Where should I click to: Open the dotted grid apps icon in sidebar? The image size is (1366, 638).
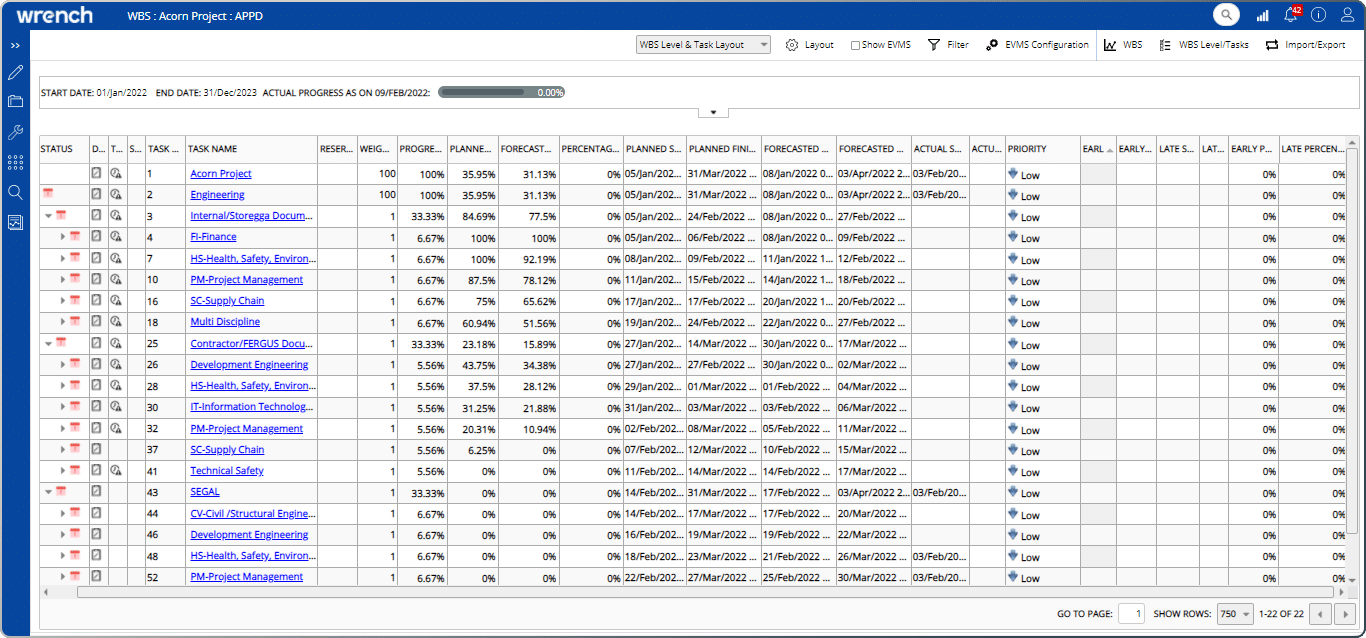tap(15, 162)
